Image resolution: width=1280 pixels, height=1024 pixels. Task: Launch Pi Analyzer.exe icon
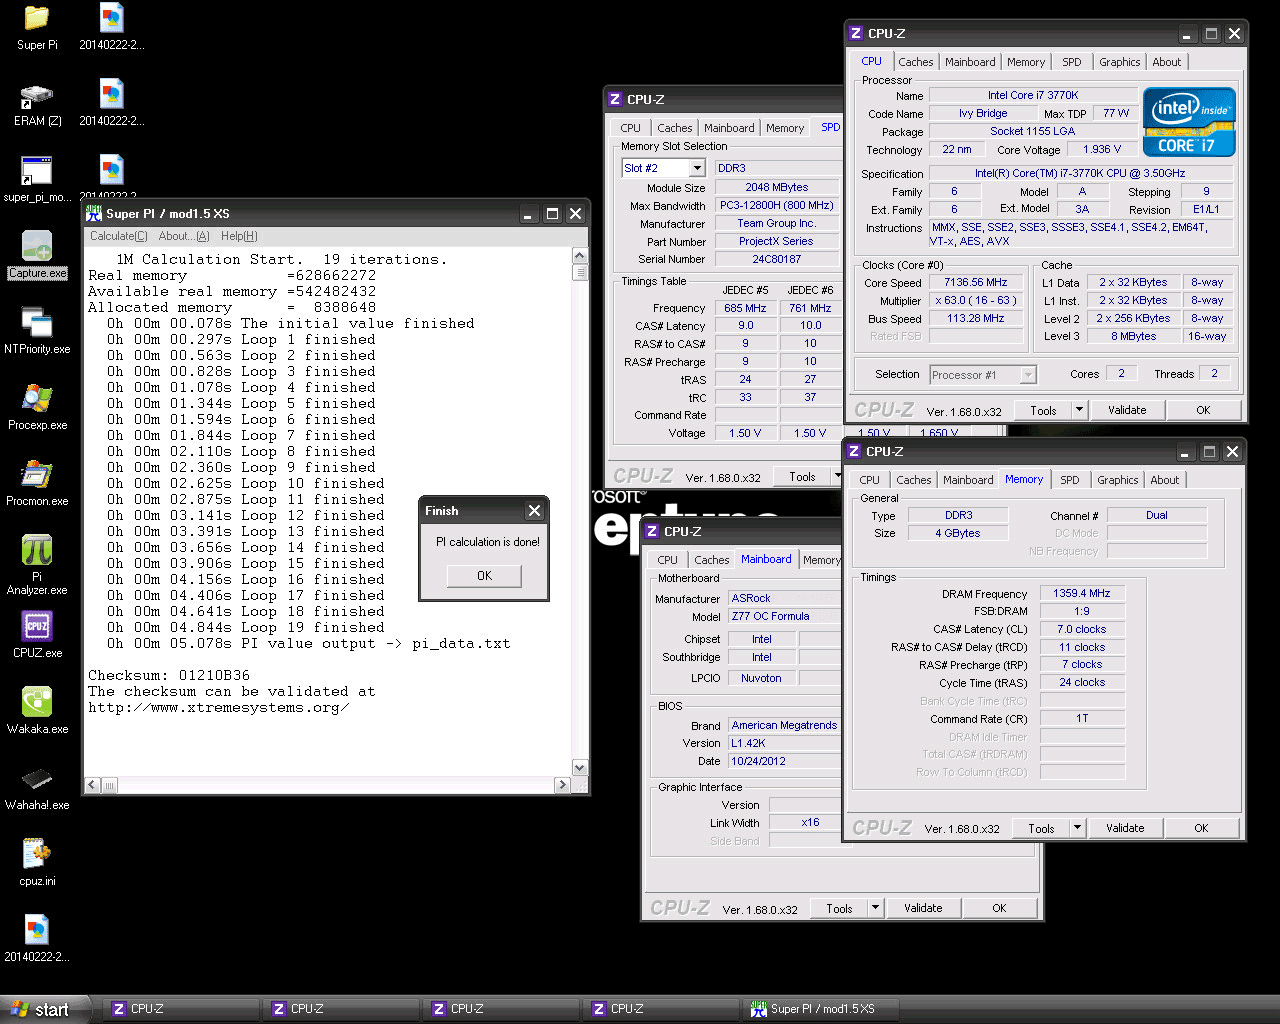(x=37, y=551)
